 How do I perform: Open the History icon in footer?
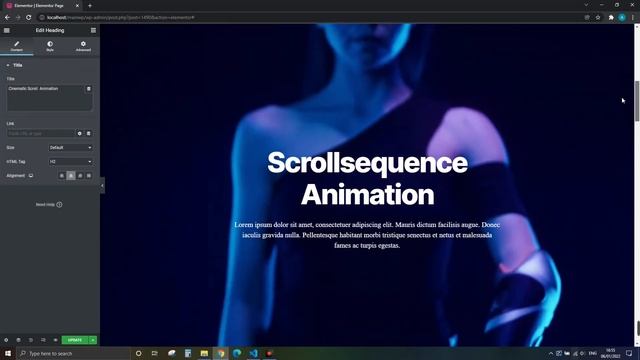(x=31, y=340)
